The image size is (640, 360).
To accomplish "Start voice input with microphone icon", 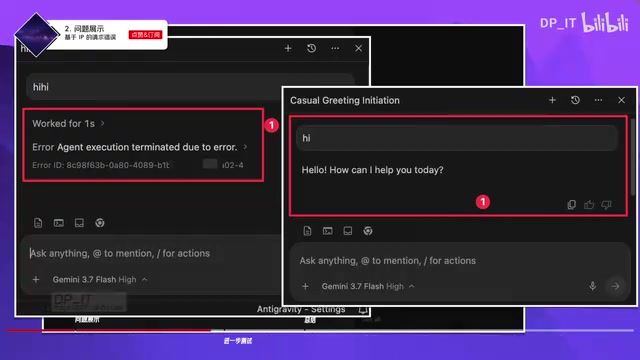I will [x=593, y=287].
